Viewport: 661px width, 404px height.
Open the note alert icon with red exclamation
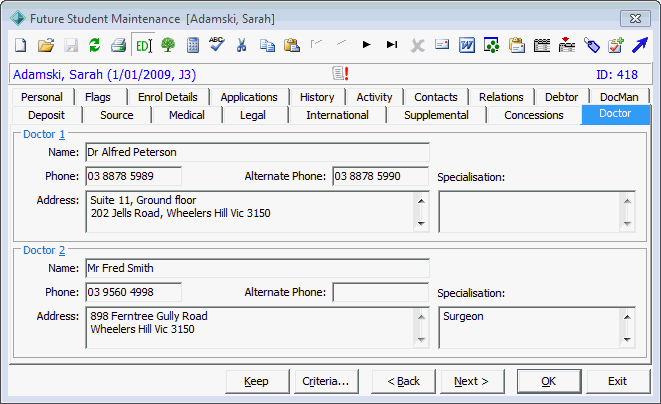click(x=340, y=73)
